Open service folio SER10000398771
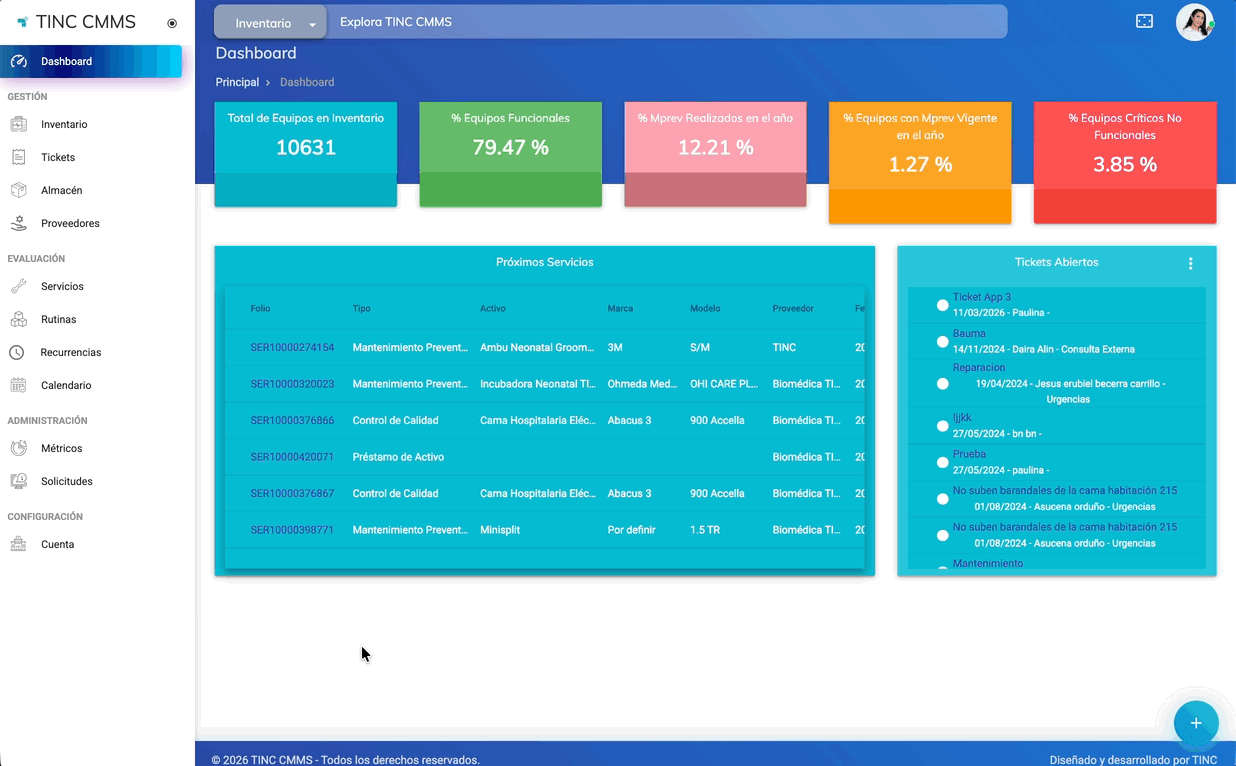 pos(292,530)
